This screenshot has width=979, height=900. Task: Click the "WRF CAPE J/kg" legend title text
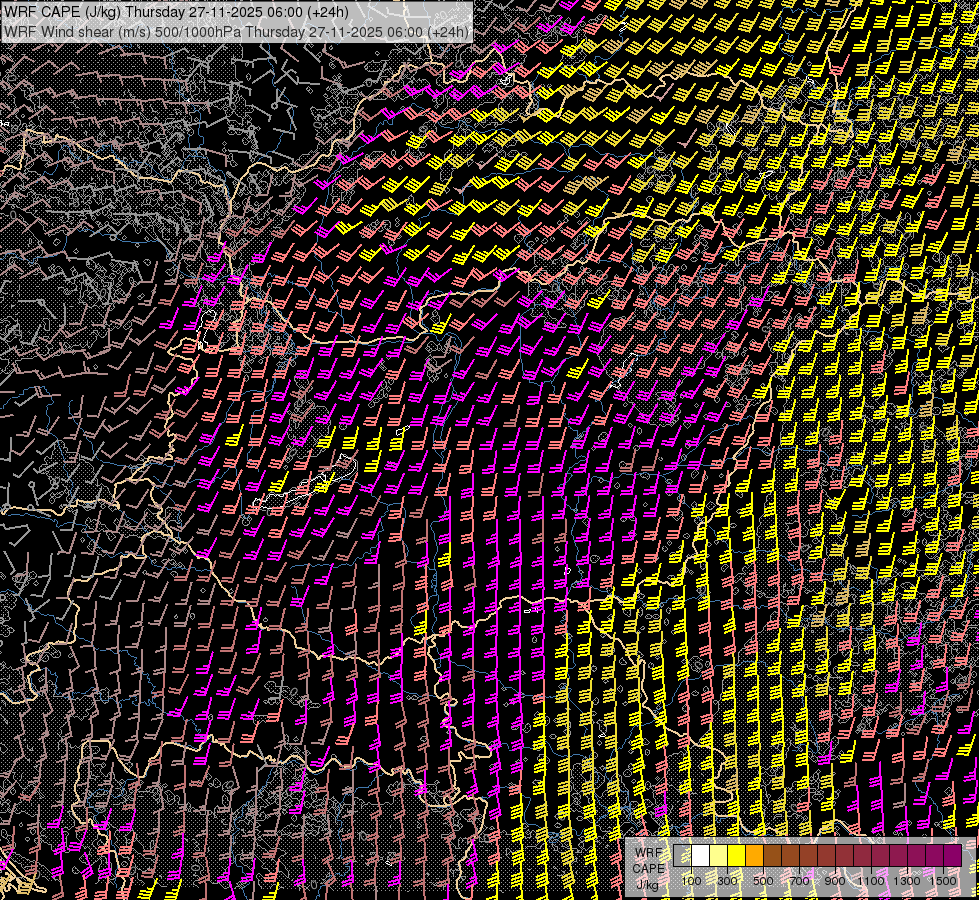pyautogui.click(x=648, y=868)
